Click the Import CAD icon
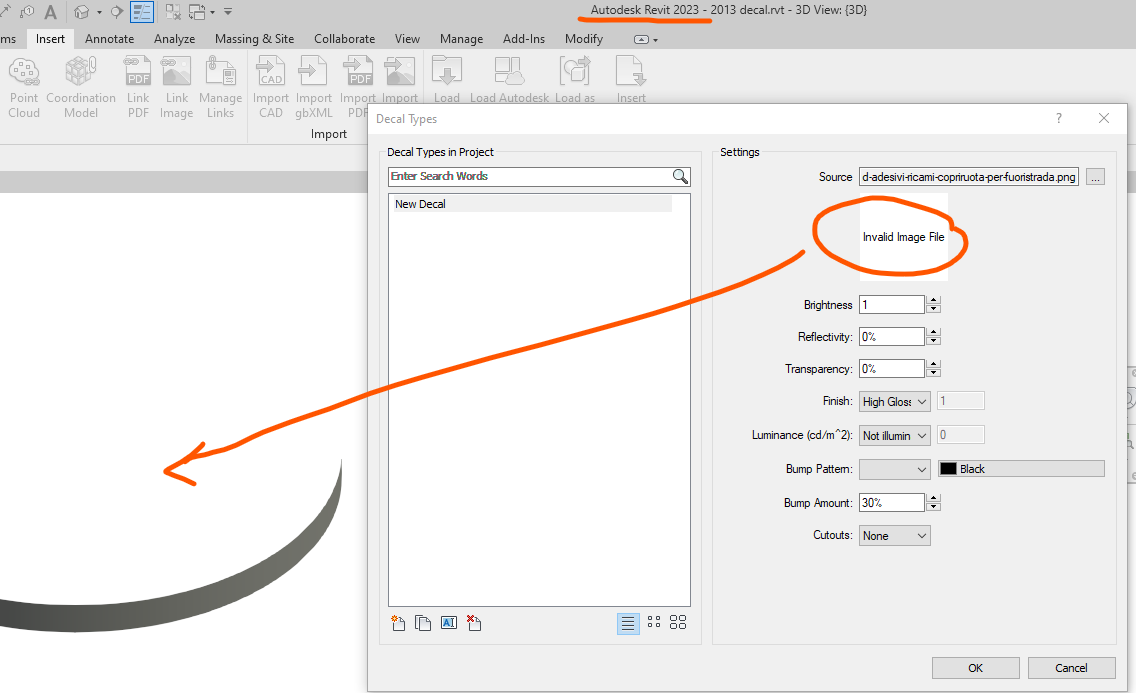Viewport: 1136px width, 693px height. click(271, 72)
